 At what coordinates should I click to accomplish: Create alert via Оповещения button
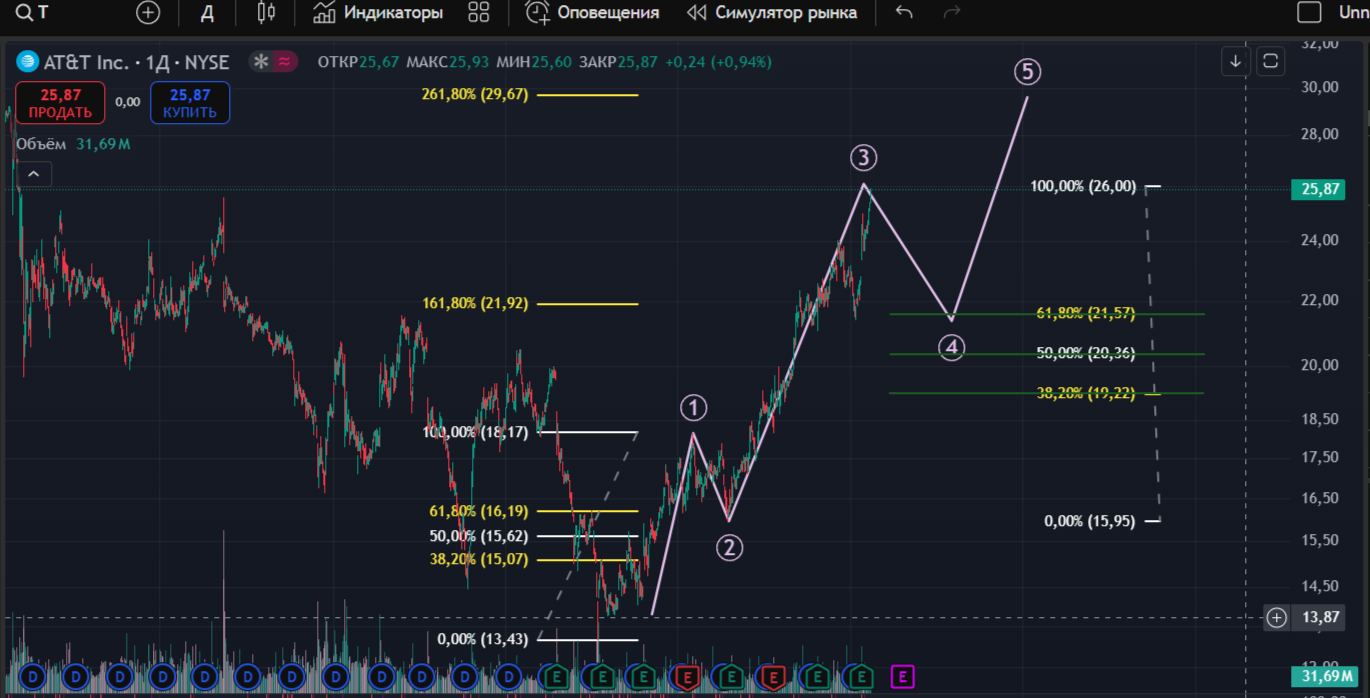pyautogui.click(x=593, y=13)
